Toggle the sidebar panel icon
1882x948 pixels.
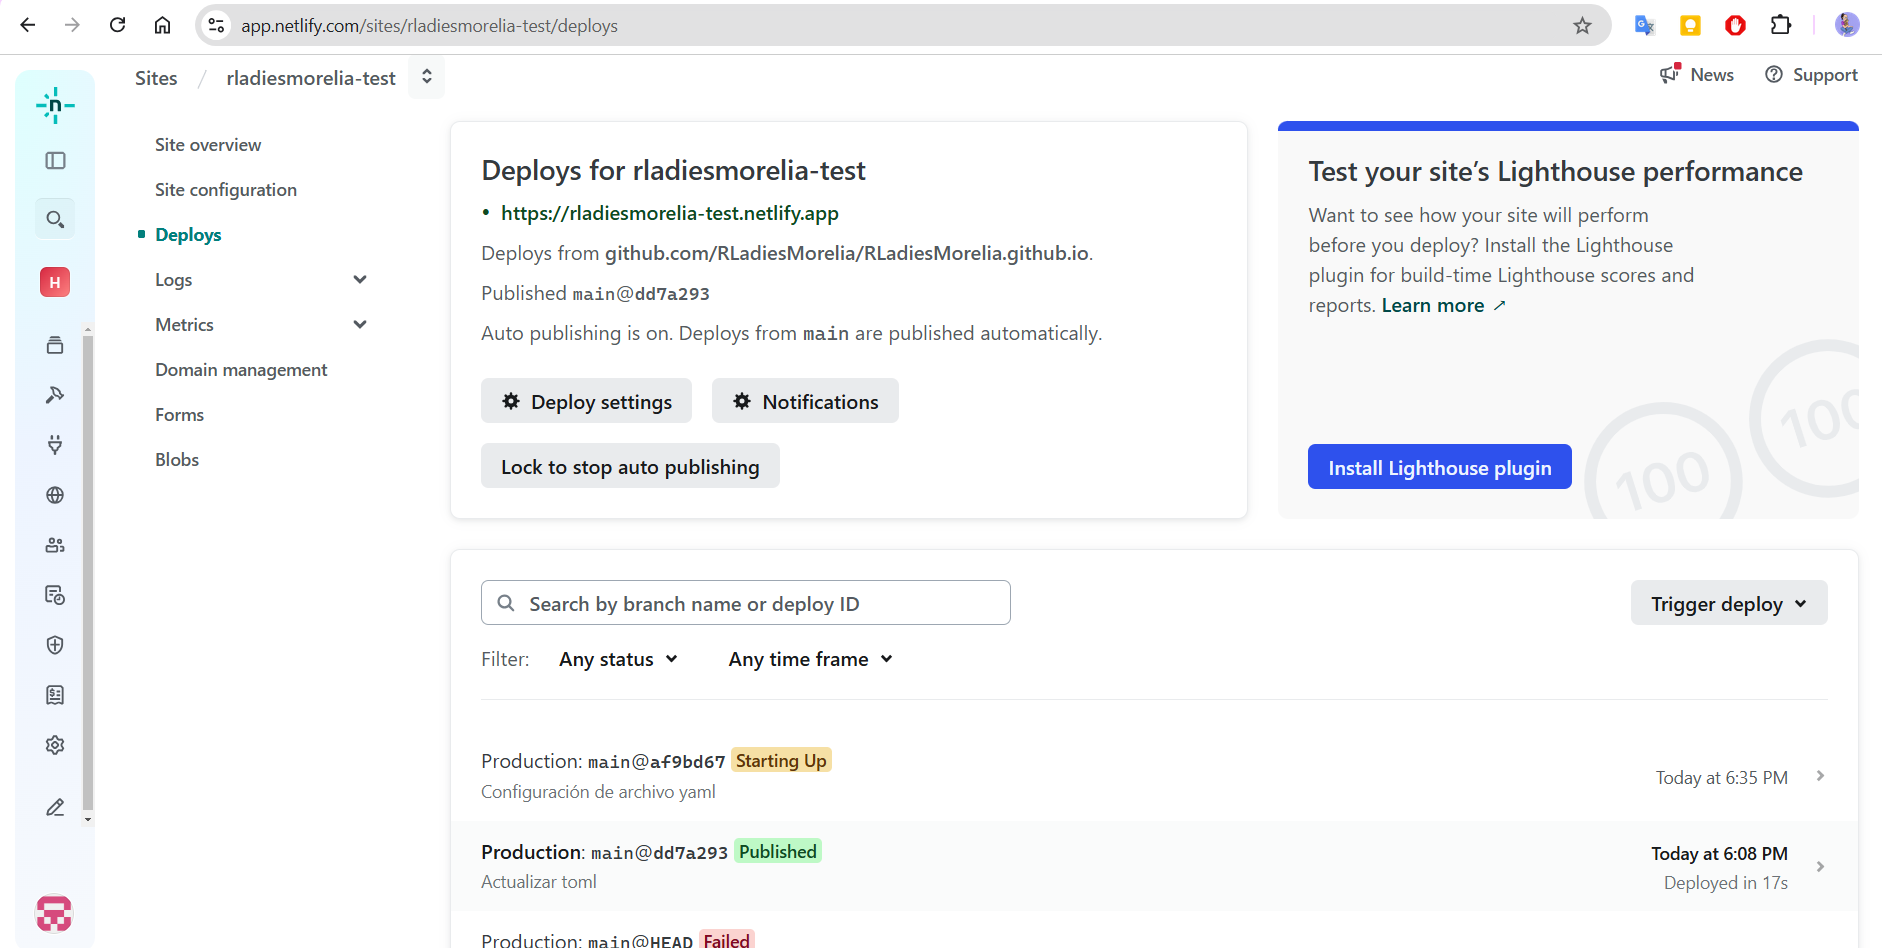(55, 161)
